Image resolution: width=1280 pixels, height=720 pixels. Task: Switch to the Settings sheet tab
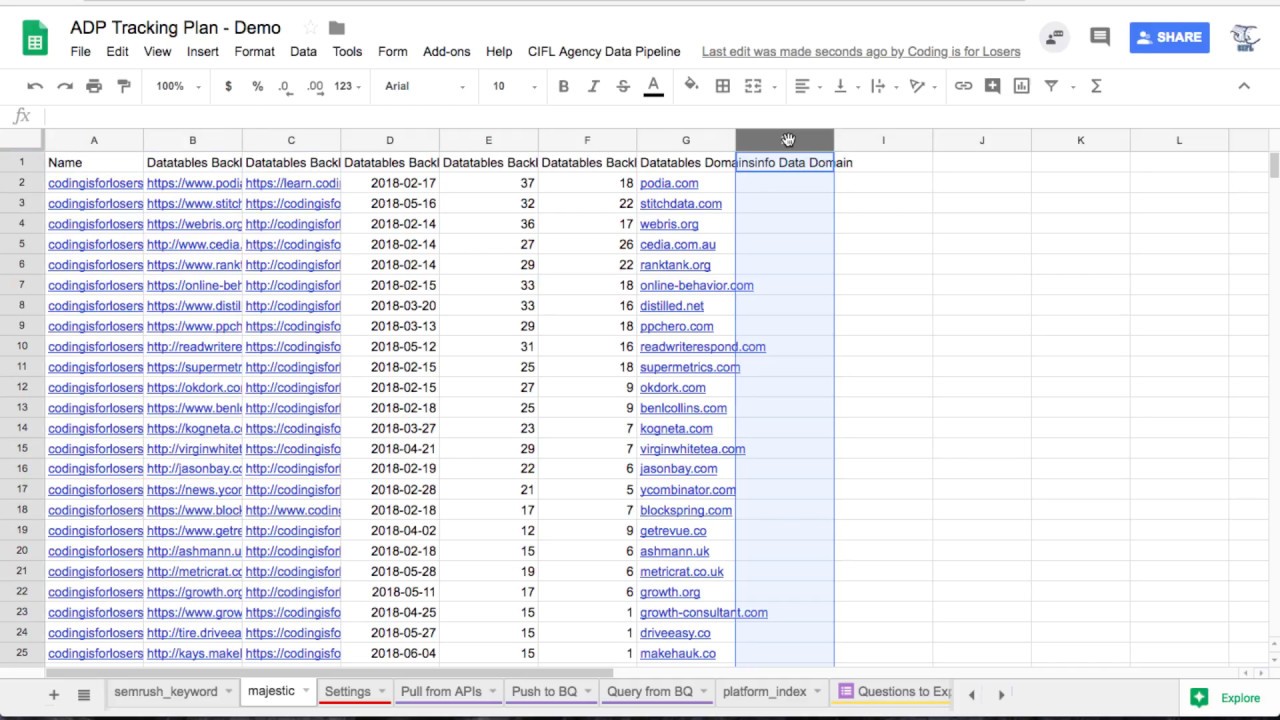(x=347, y=692)
